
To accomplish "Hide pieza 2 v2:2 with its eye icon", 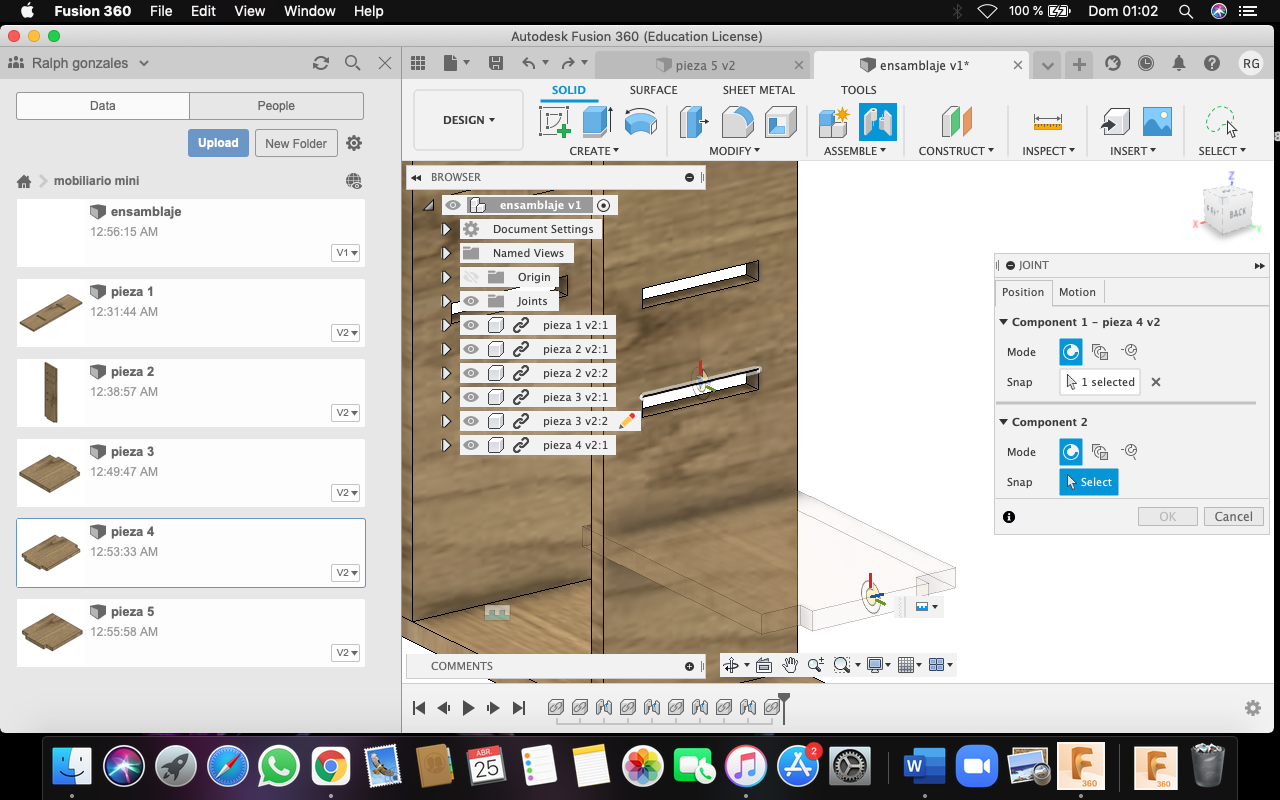I will [x=471, y=373].
